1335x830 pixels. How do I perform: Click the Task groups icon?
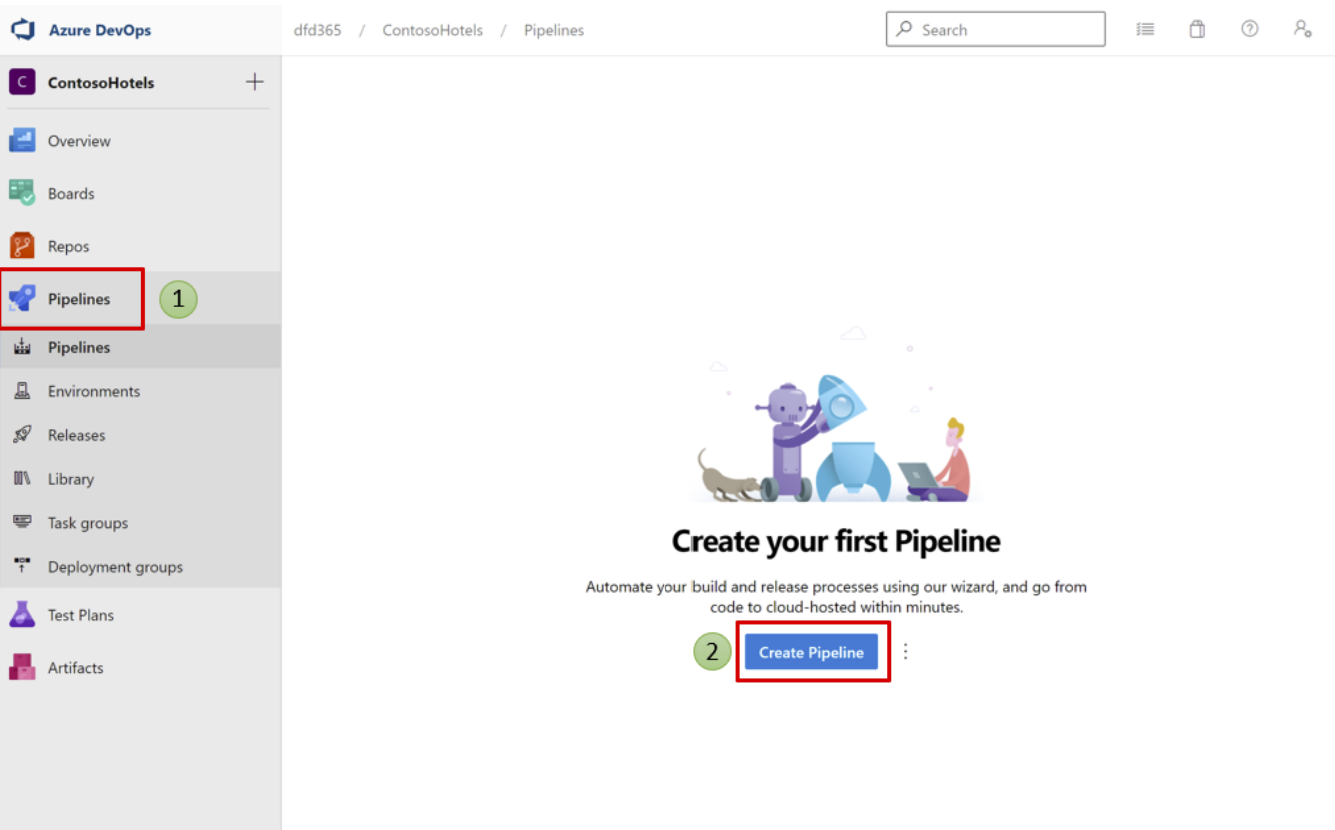pyautogui.click(x=22, y=522)
